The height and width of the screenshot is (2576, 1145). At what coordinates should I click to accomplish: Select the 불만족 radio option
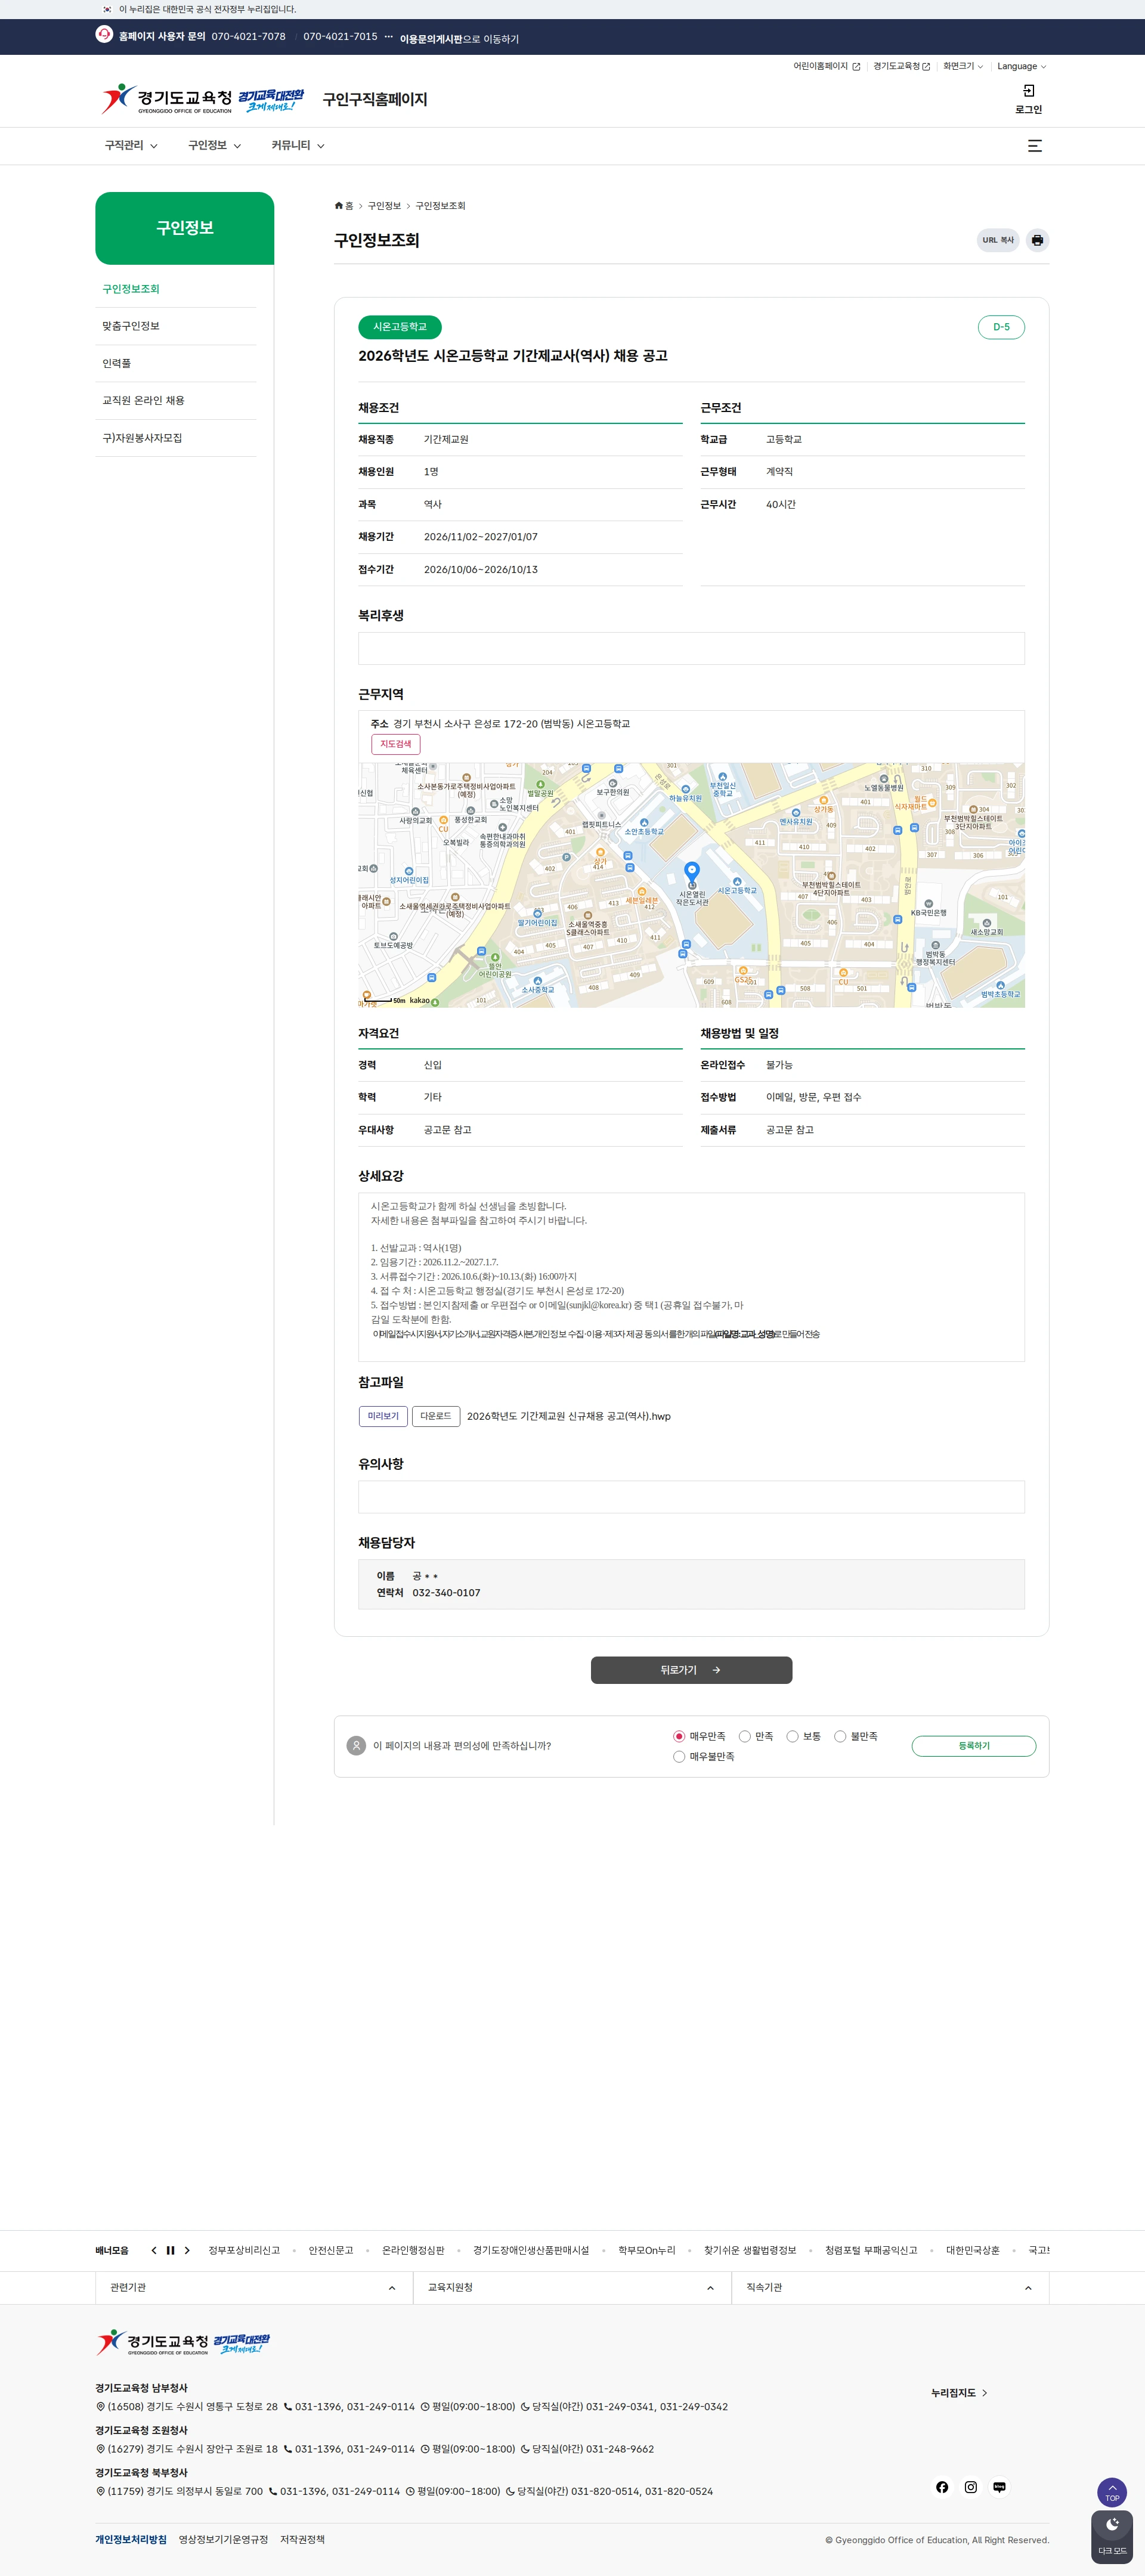(x=840, y=1736)
